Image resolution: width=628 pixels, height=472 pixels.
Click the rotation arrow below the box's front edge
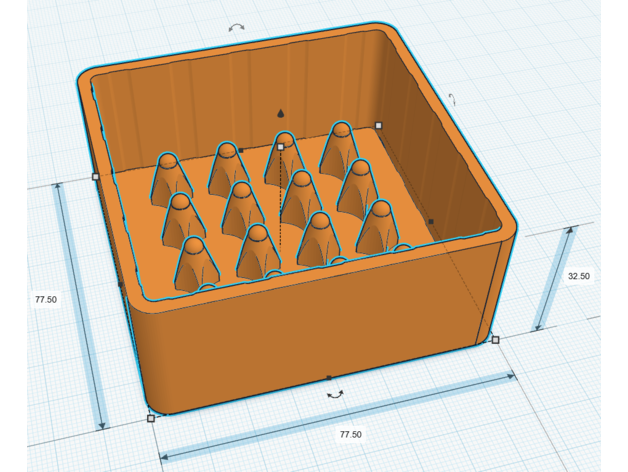[x=336, y=394]
